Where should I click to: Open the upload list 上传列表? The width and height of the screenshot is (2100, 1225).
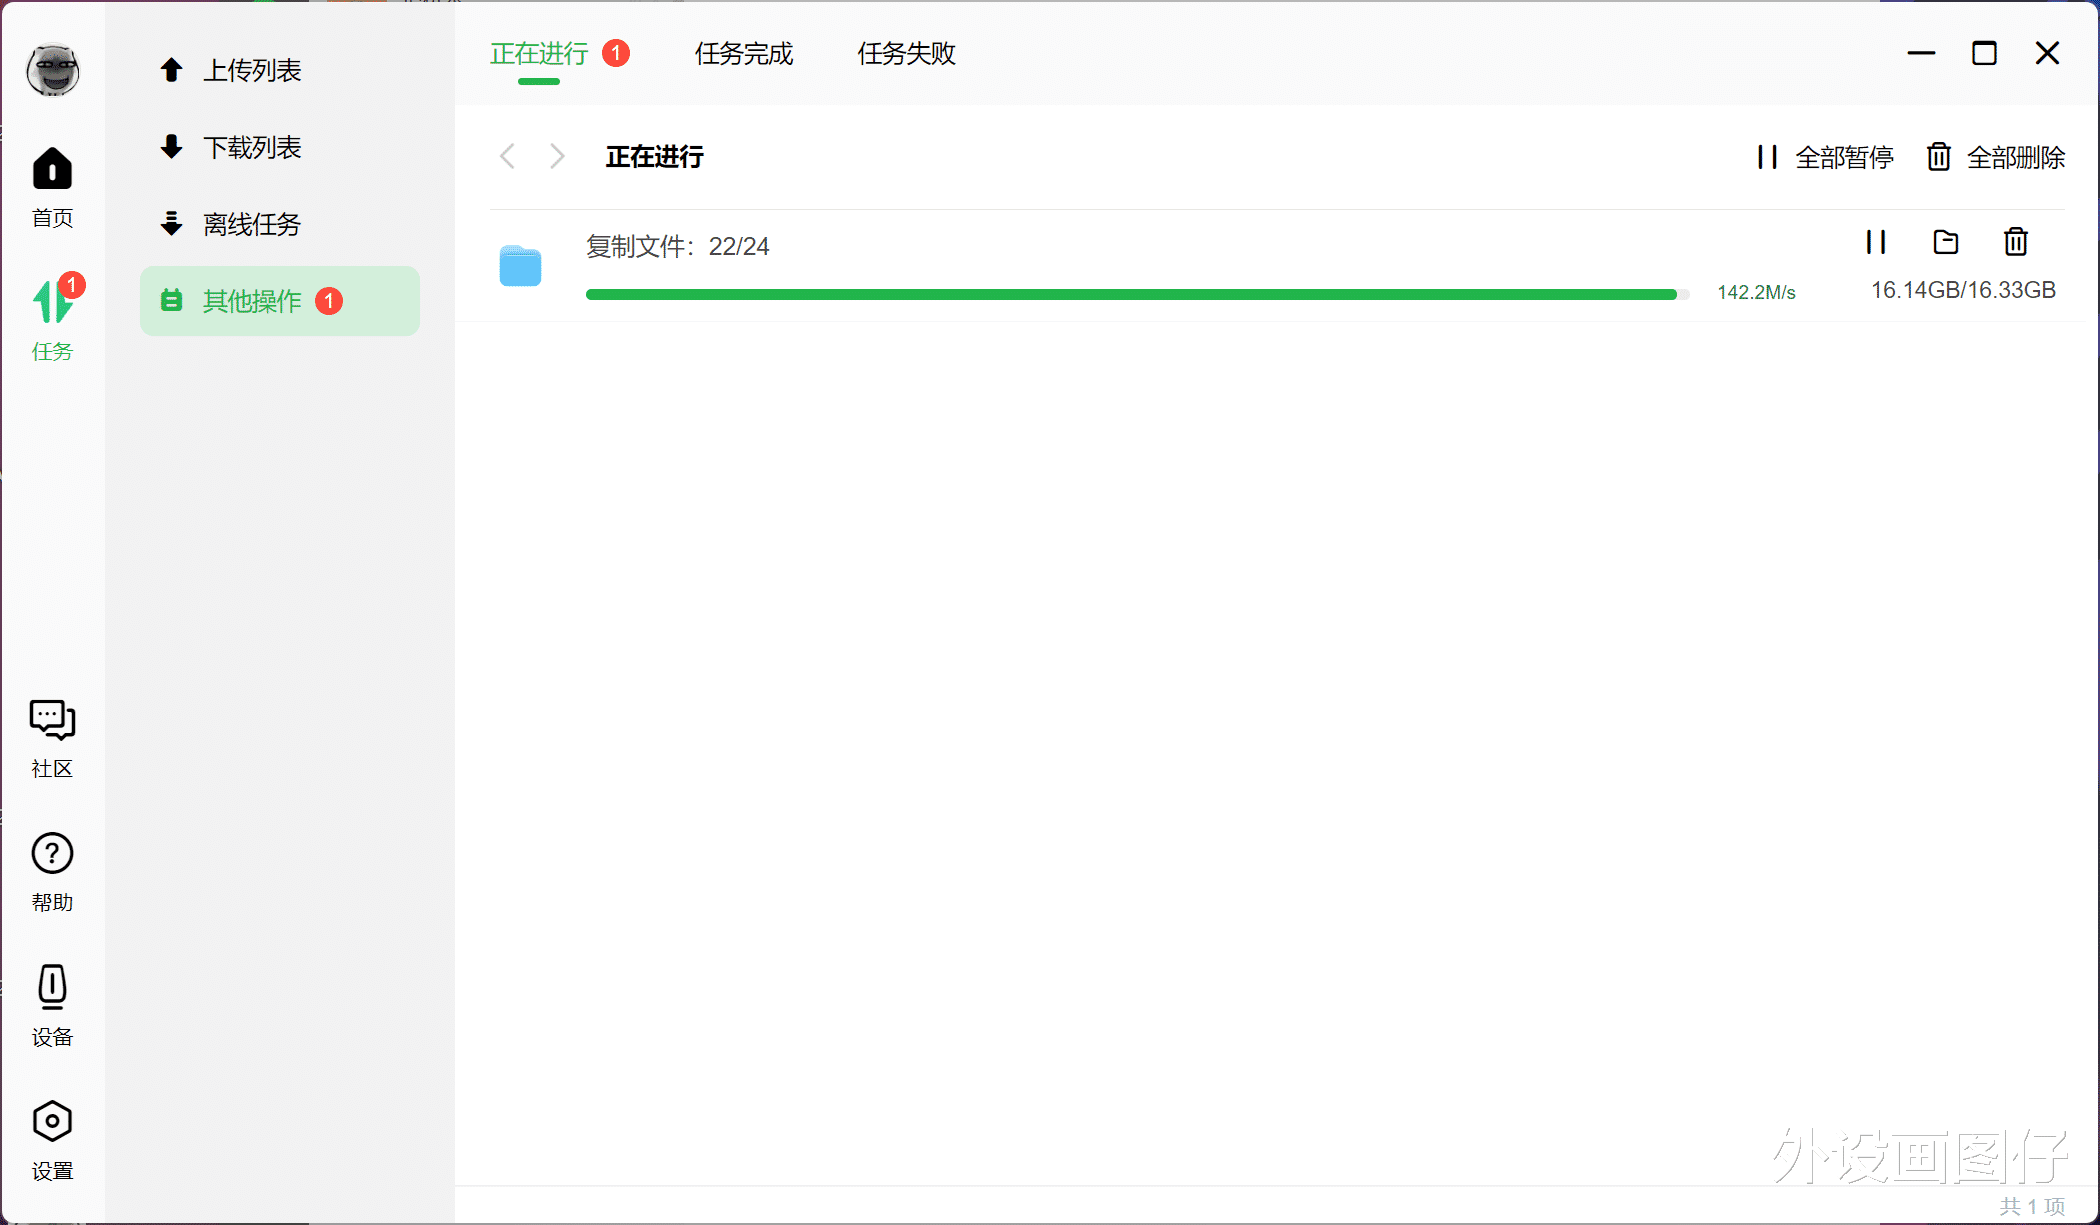252,70
